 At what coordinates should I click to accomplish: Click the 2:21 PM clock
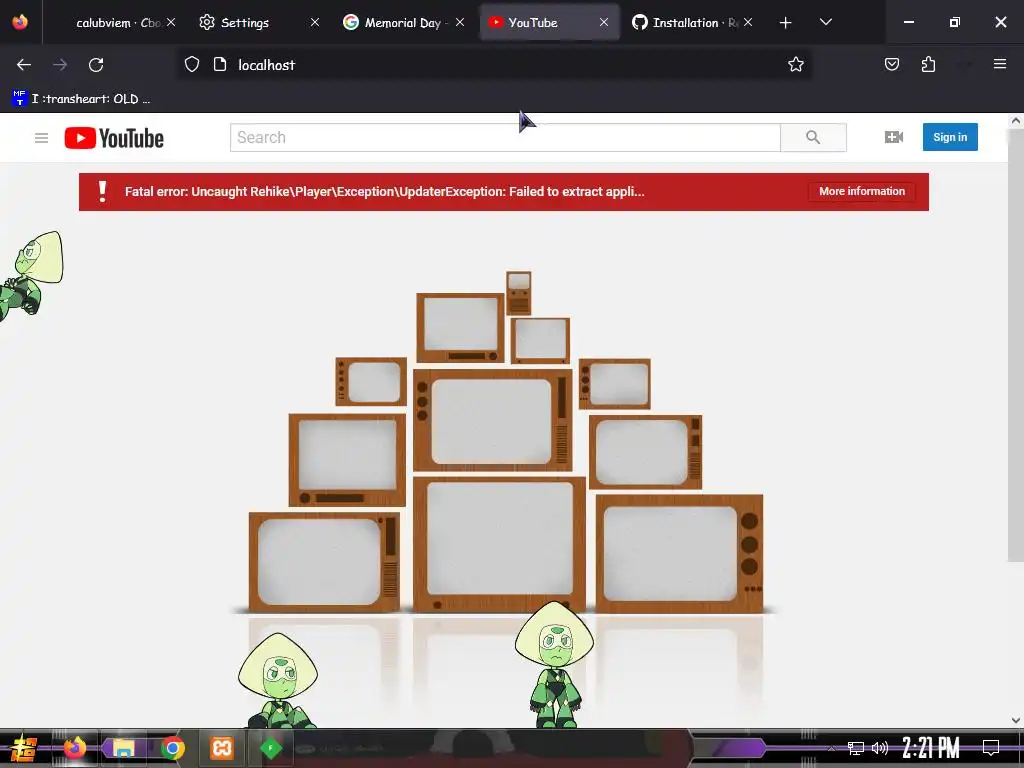(x=931, y=748)
